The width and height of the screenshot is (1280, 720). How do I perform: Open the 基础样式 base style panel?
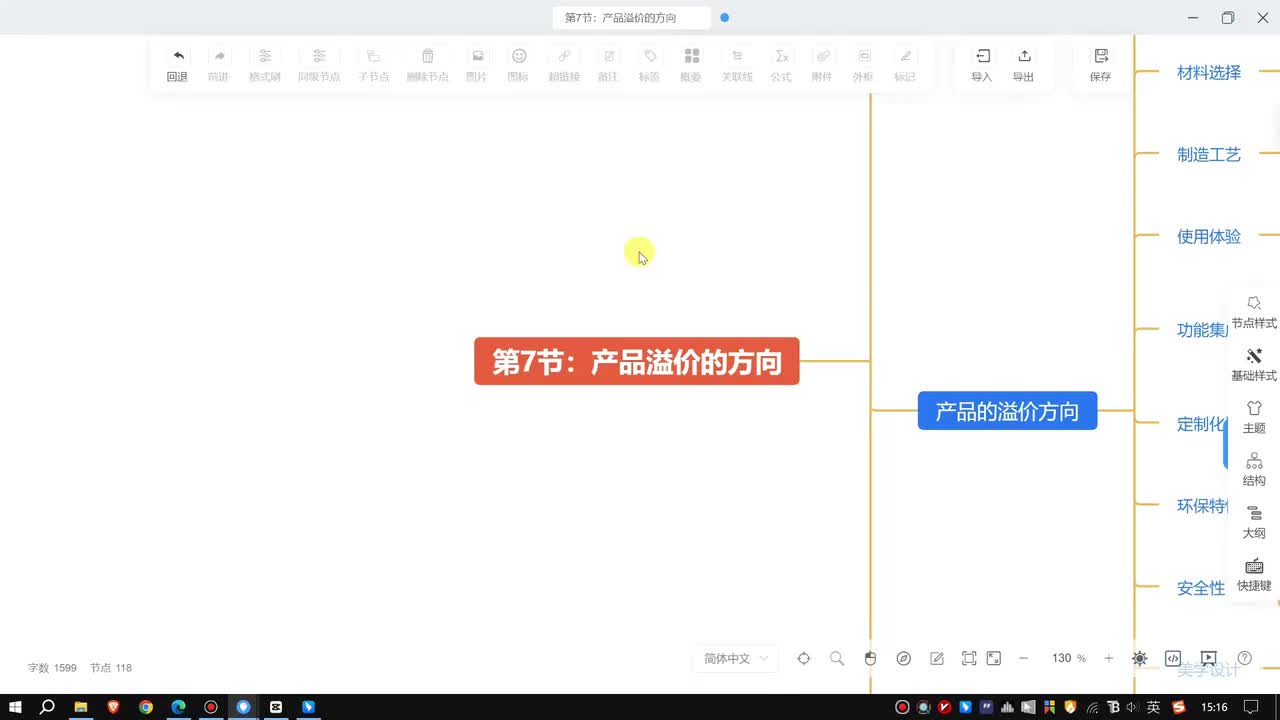pyautogui.click(x=1254, y=364)
